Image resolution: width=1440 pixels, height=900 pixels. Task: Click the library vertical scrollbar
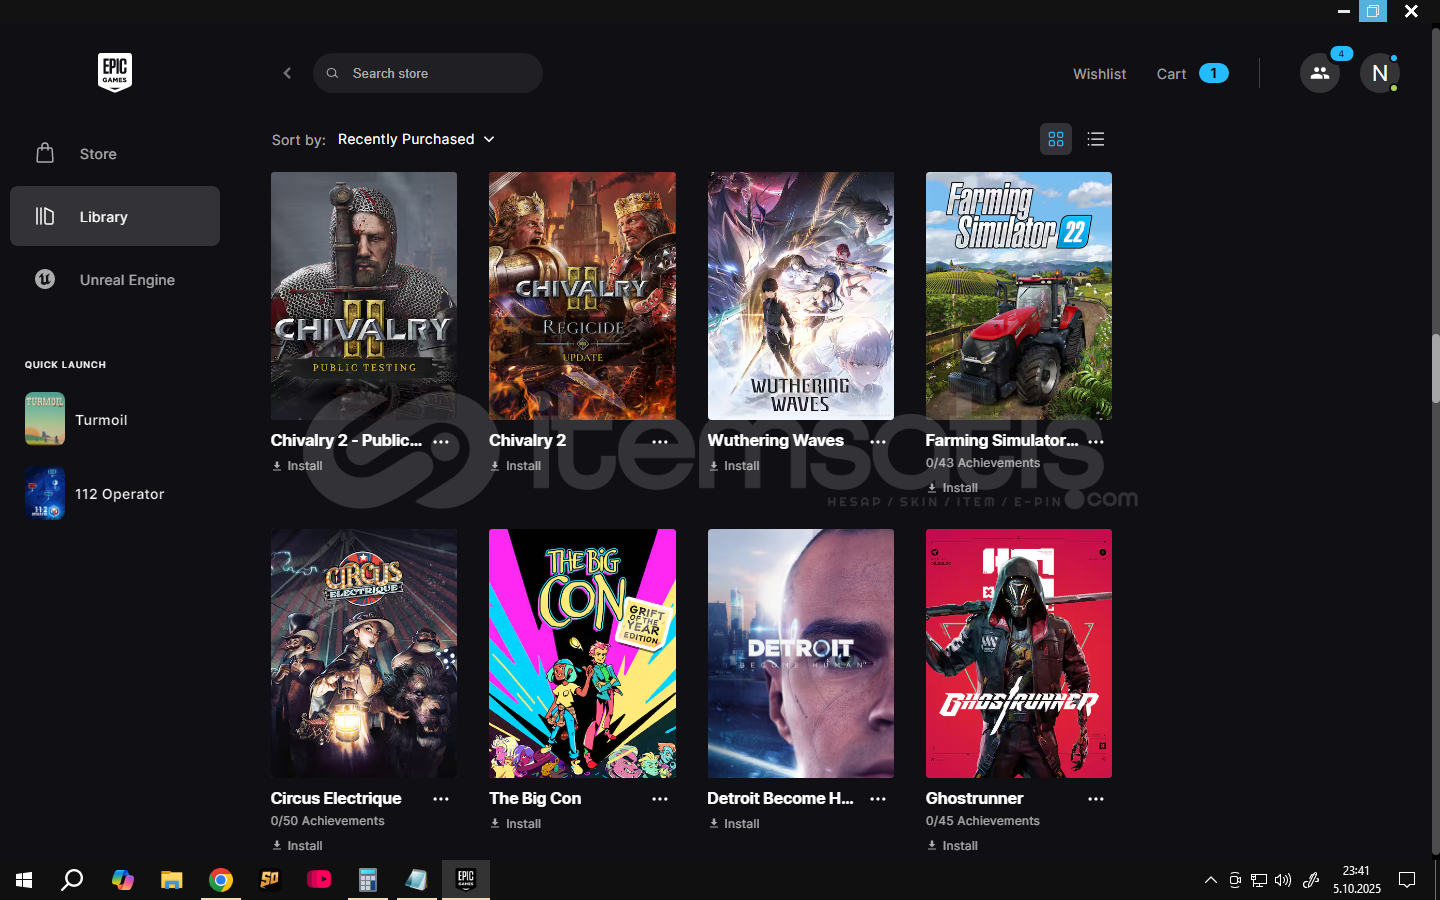[1435, 368]
